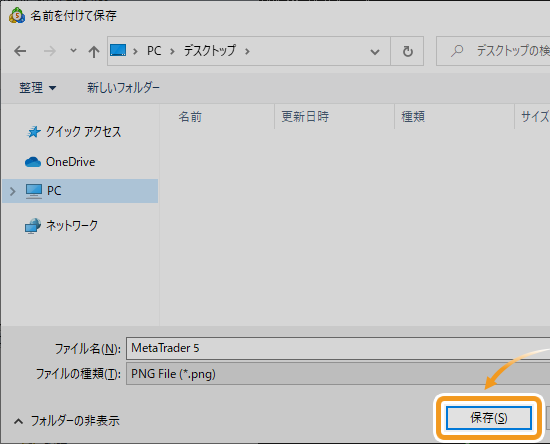The height and width of the screenshot is (444, 550).
Task: Click the forward navigation arrow
Action: tap(49, 51)
